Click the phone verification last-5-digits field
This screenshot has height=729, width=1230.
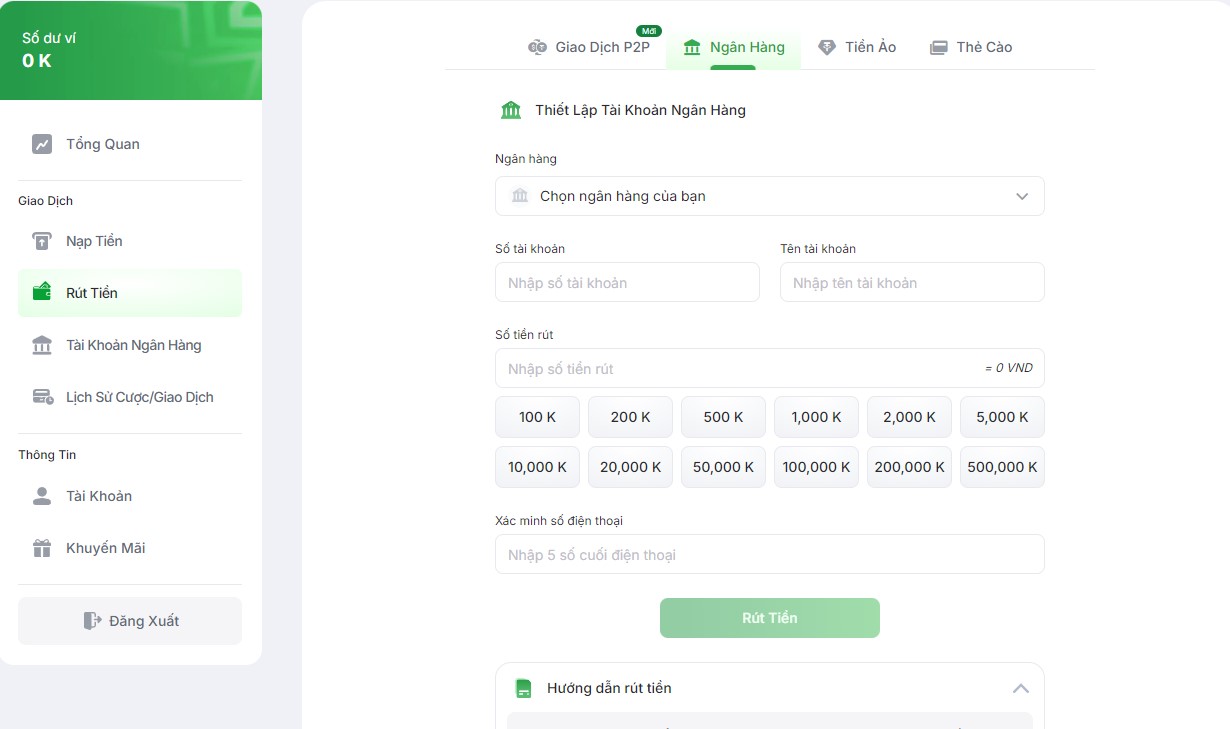coord(769,555)
